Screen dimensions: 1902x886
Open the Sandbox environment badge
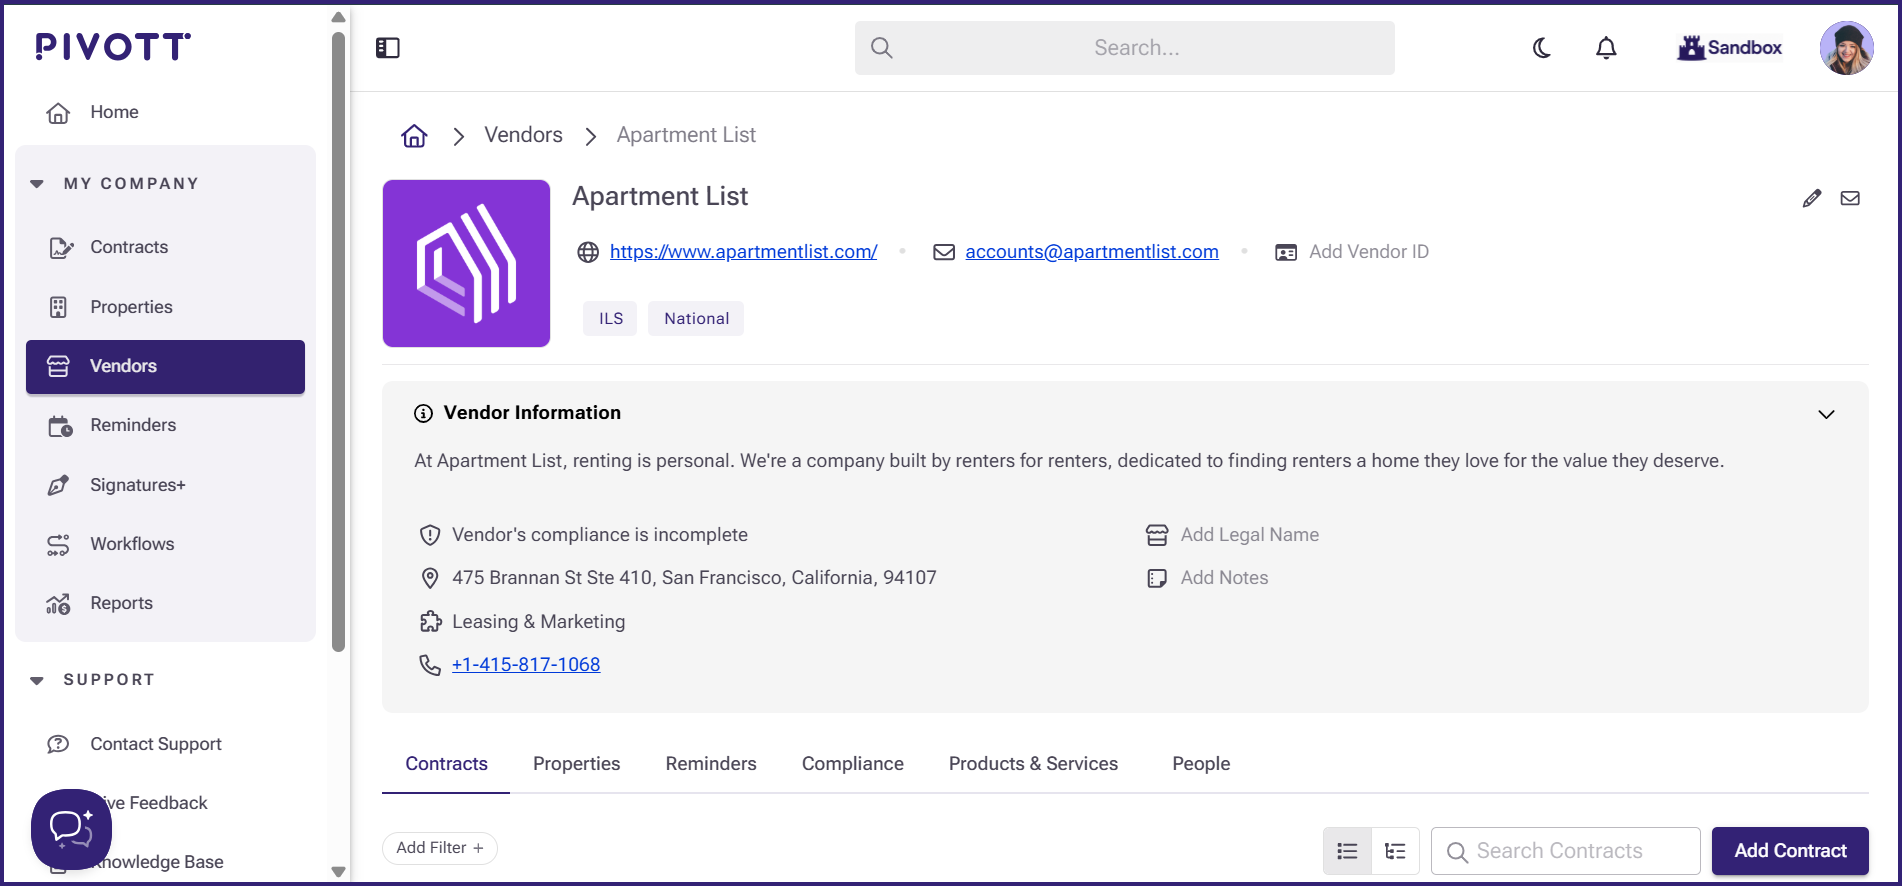point(1730,48)
